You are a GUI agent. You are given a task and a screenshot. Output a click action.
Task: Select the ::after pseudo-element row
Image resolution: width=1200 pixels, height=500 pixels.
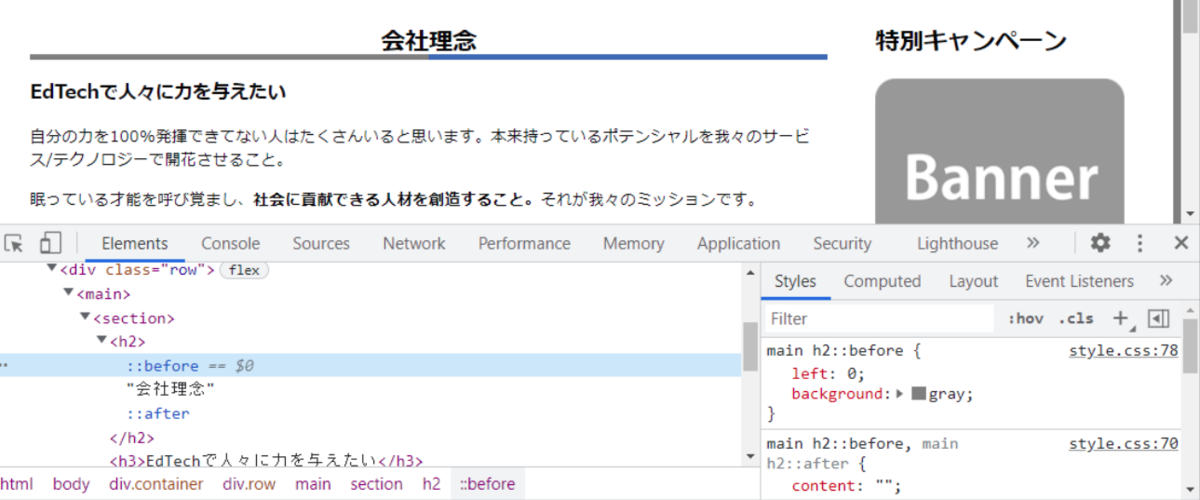(x=157, y=413)
